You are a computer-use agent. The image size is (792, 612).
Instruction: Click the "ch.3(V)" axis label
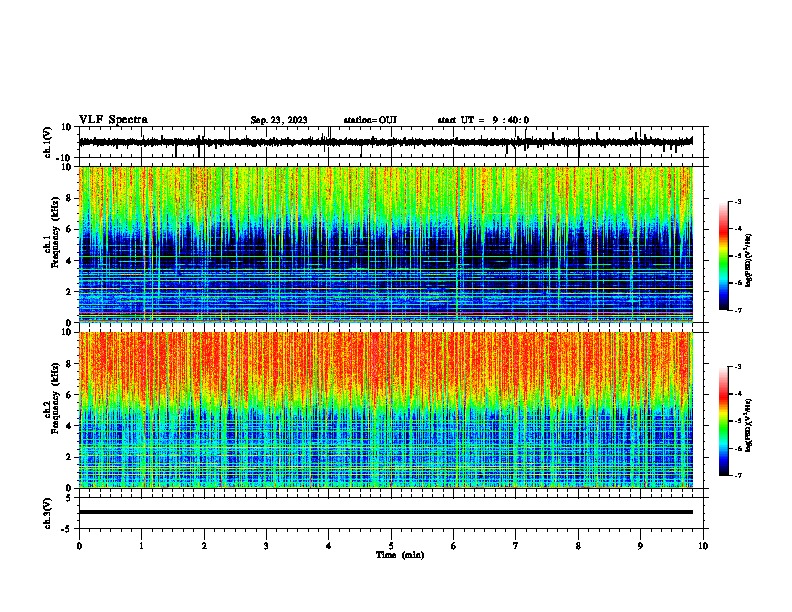point(48,513)
